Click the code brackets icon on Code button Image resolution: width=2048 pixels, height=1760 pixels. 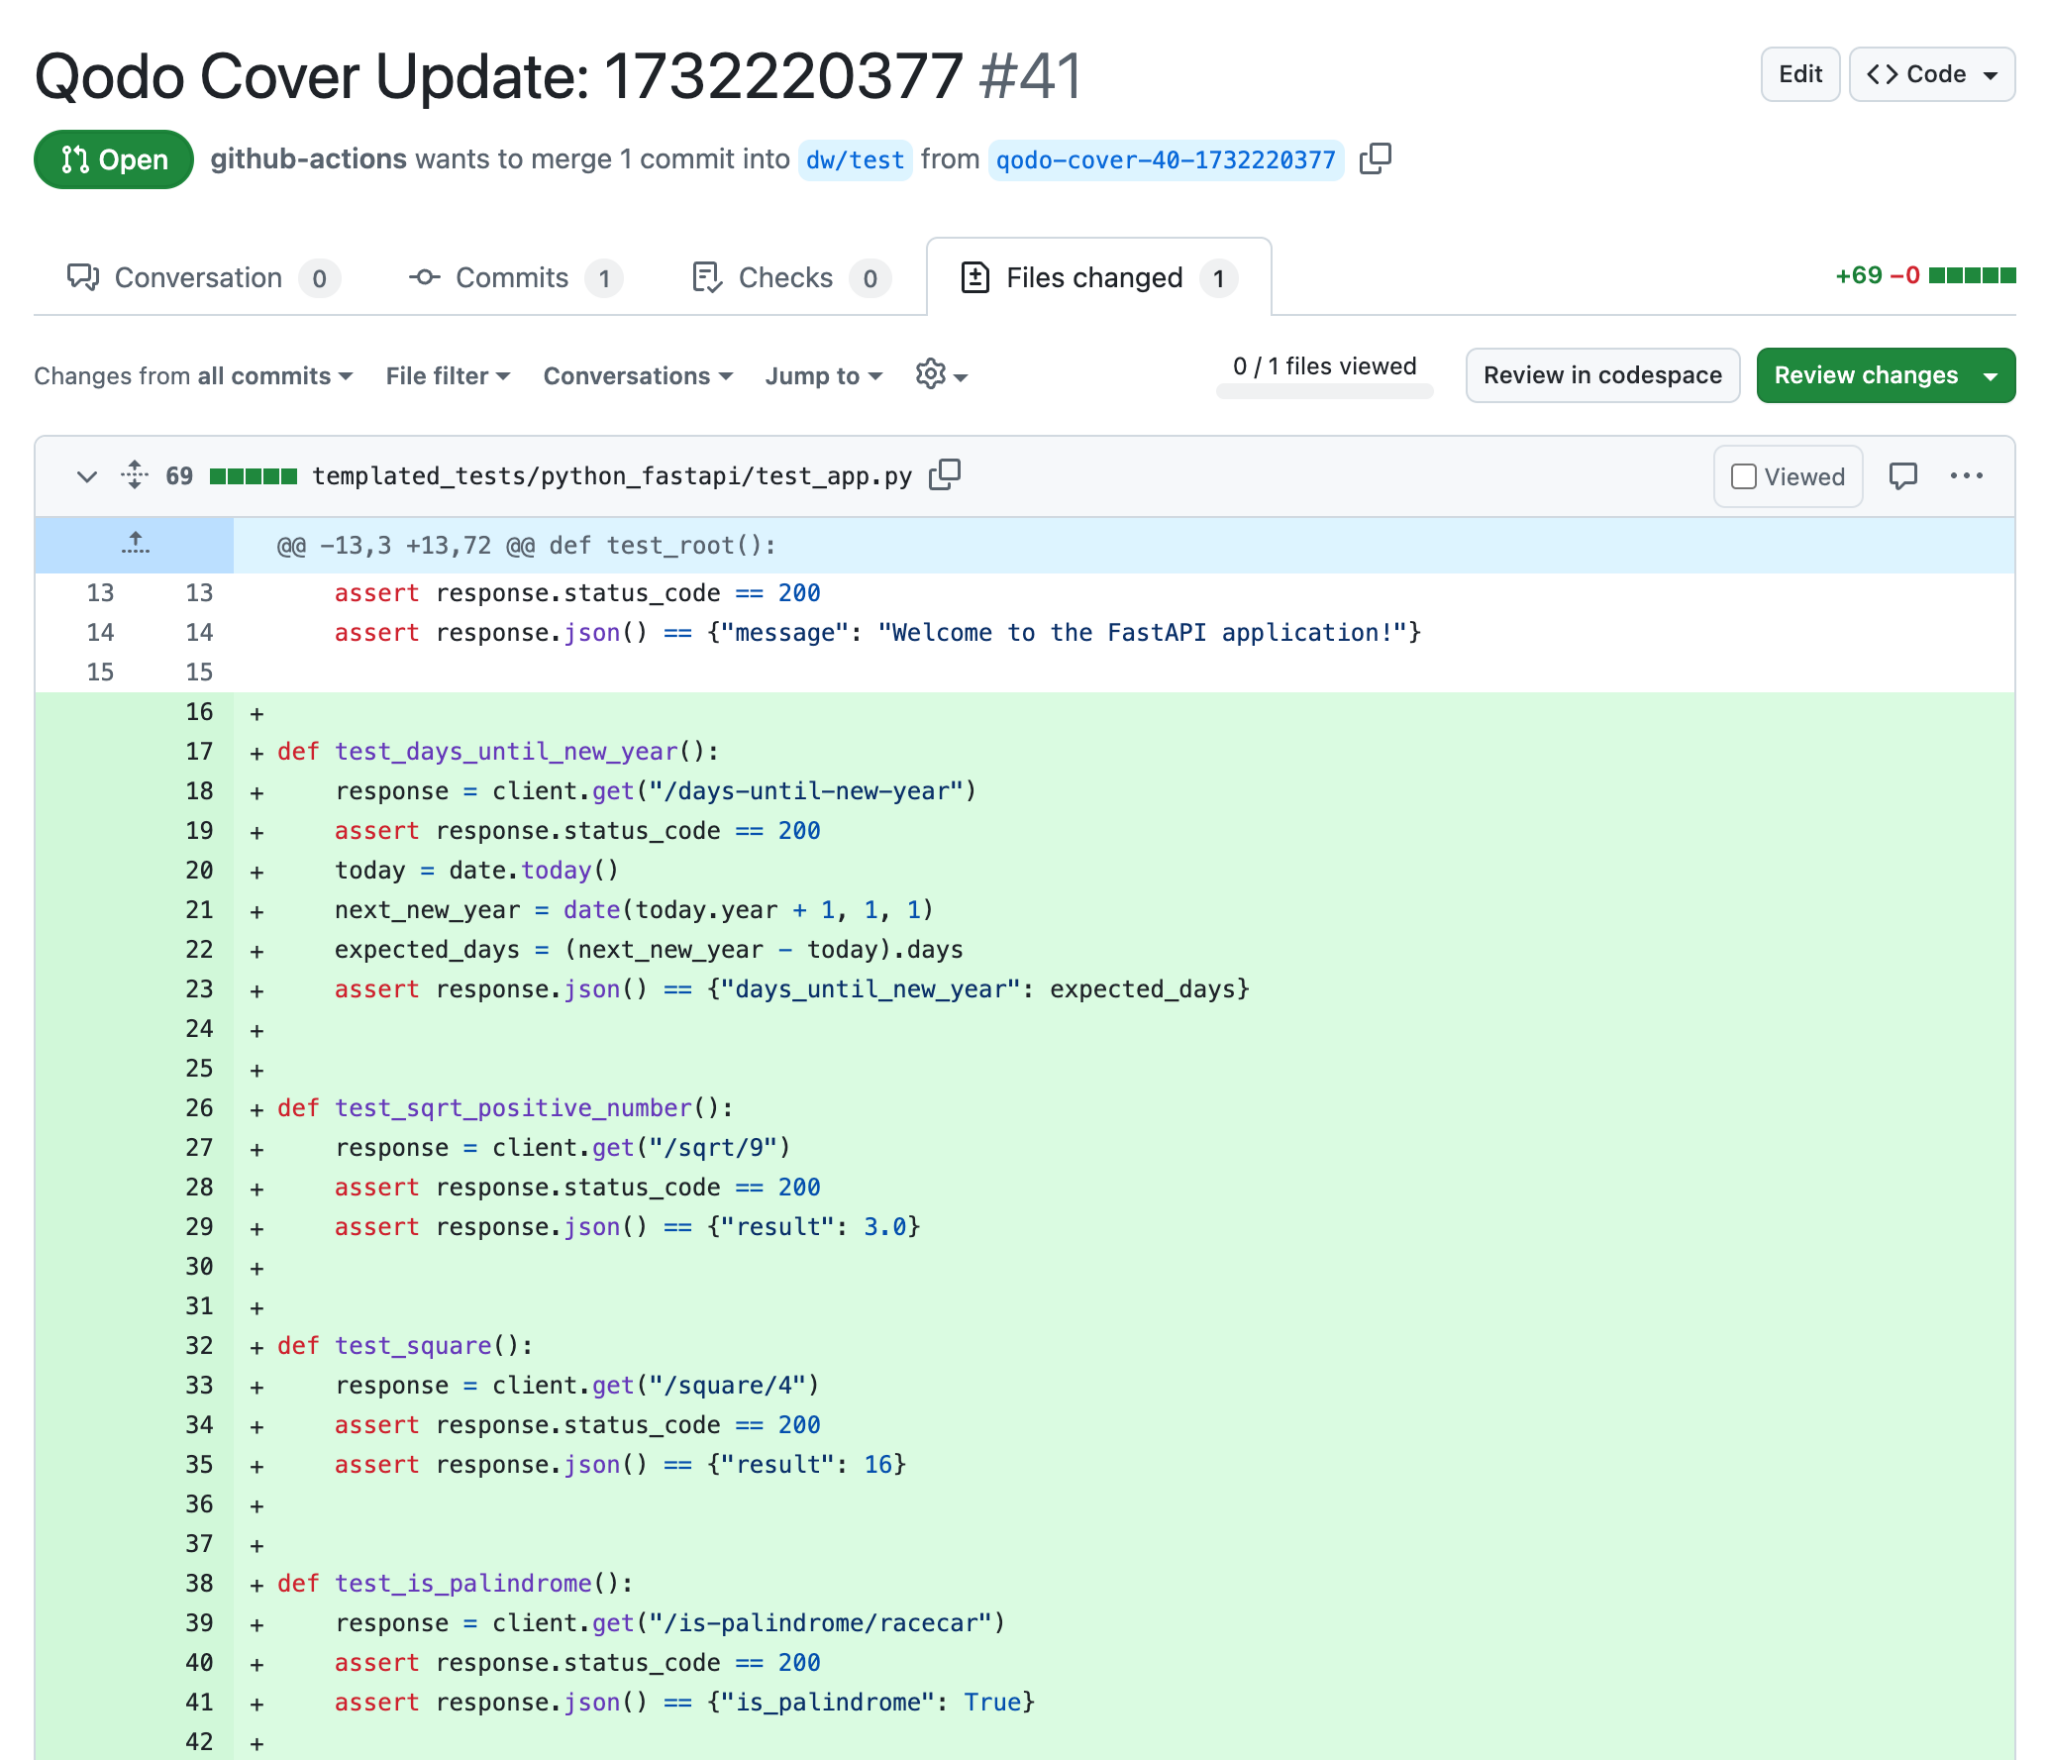point(1884,73)
